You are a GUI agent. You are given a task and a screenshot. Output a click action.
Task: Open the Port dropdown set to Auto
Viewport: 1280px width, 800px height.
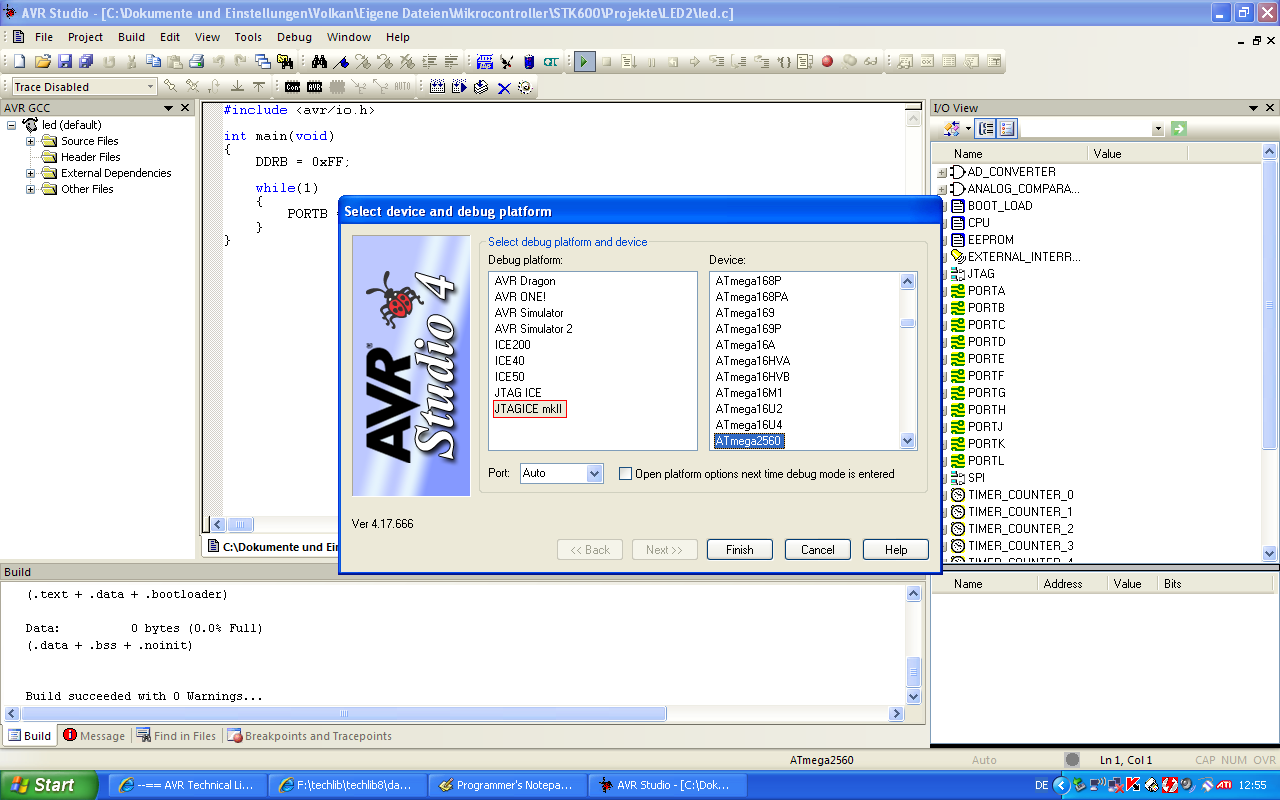pos(594,473)
